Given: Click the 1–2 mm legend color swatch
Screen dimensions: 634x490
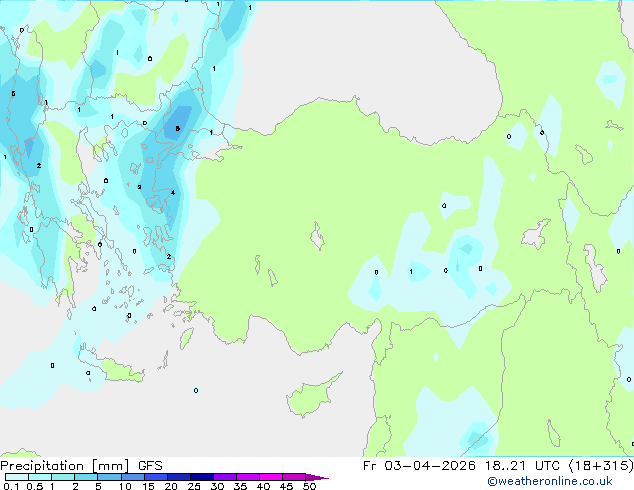Looking at the screenshot, I should pos(63,477).
